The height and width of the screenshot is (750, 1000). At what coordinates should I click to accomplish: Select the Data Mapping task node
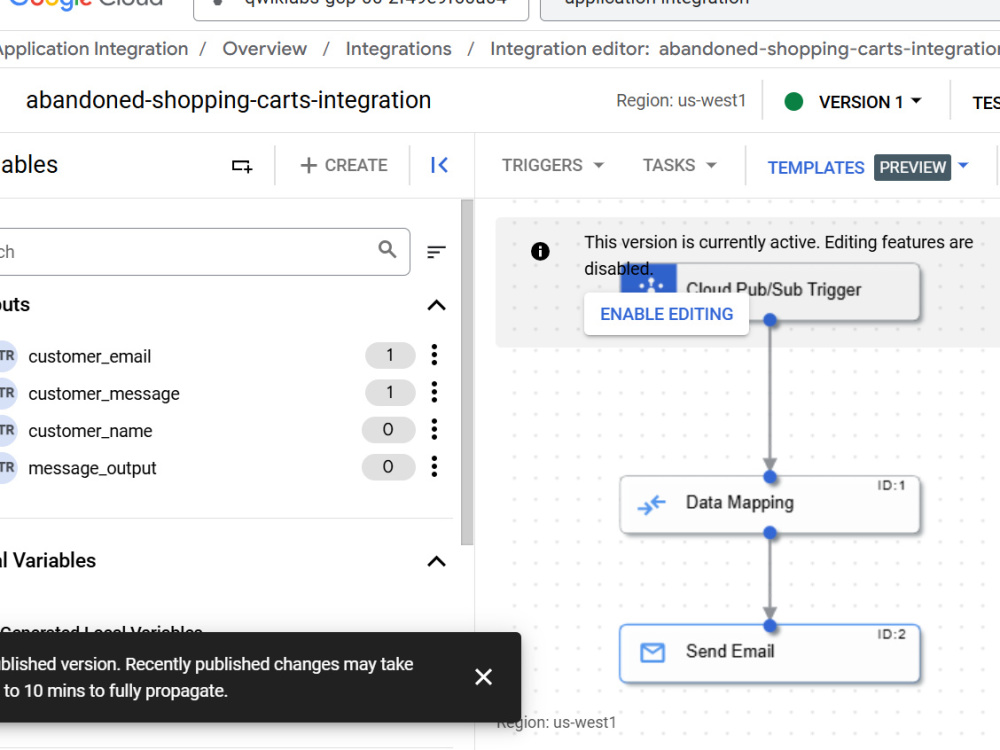[x=769, y=503]
